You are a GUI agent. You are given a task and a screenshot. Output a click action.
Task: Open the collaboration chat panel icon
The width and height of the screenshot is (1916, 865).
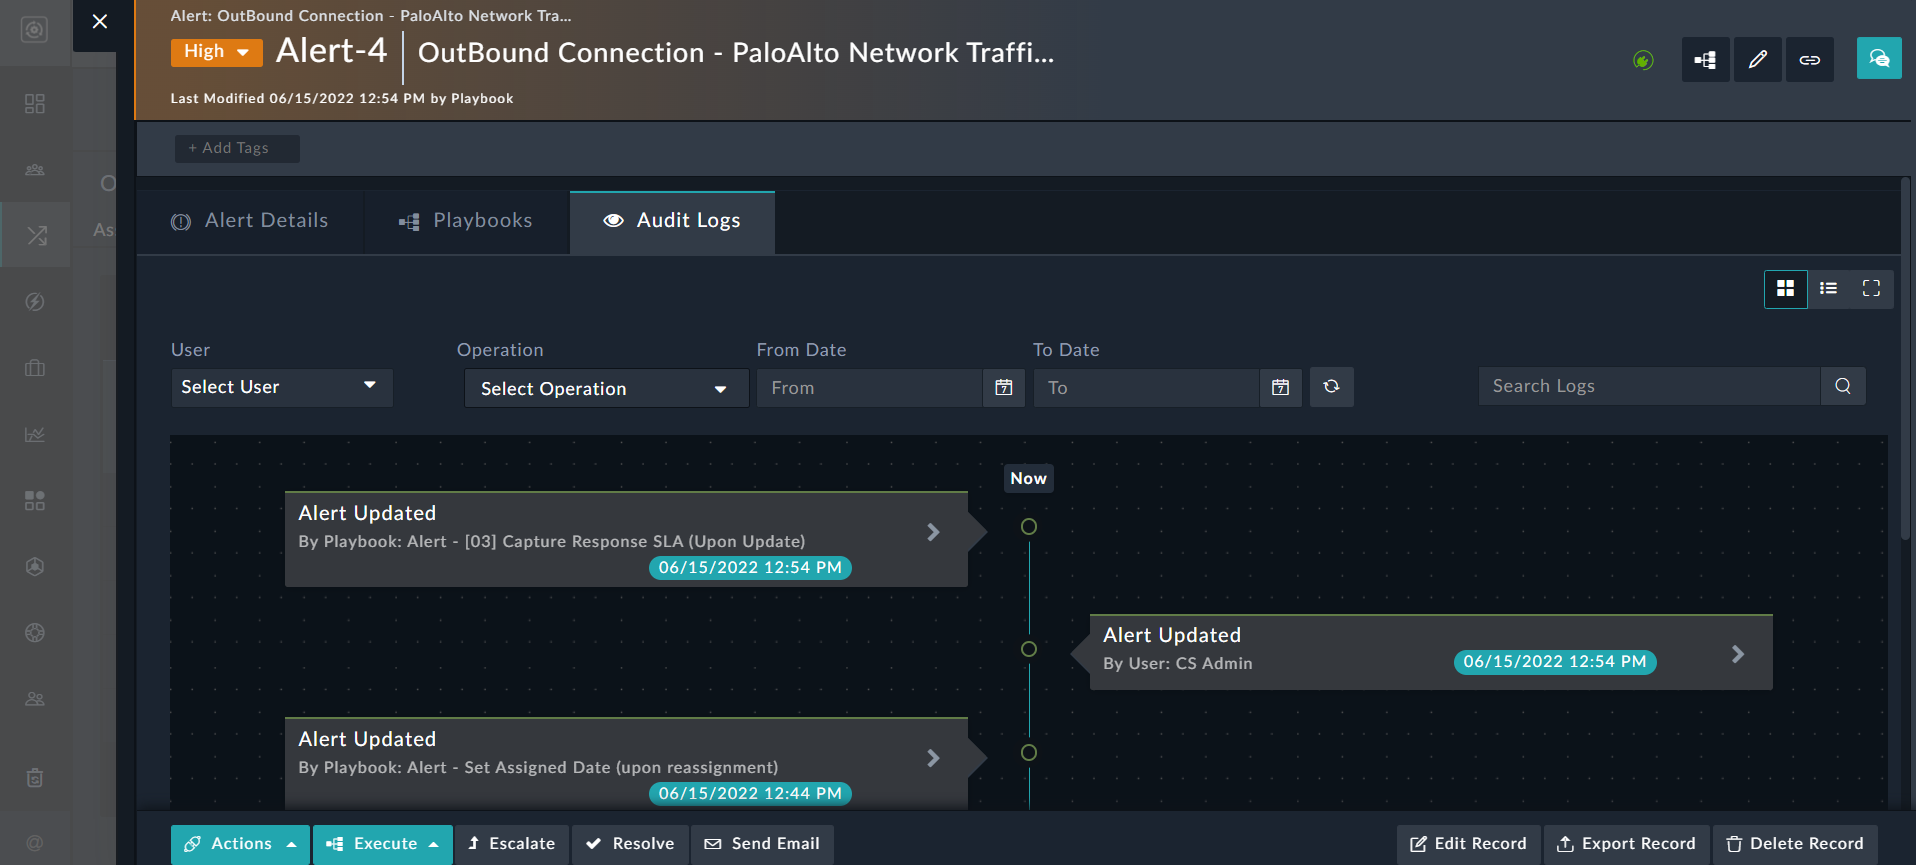[x=1878, y=59]
